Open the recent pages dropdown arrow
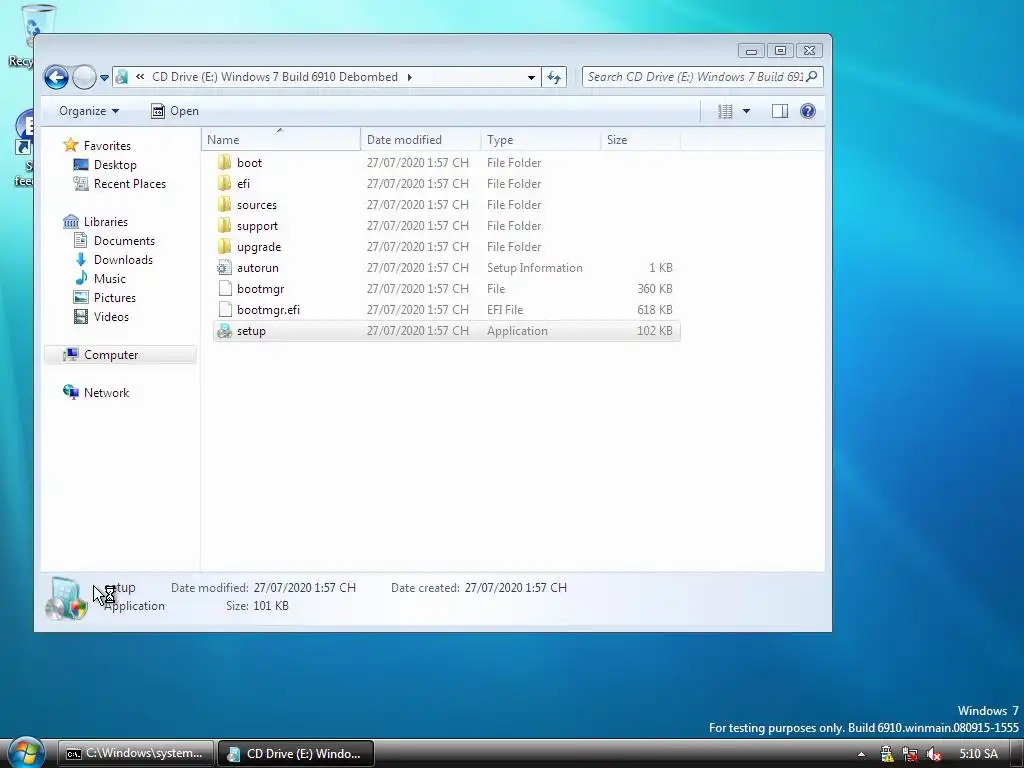Screen dimensions: 1024x768 click(x=104, y=78)
